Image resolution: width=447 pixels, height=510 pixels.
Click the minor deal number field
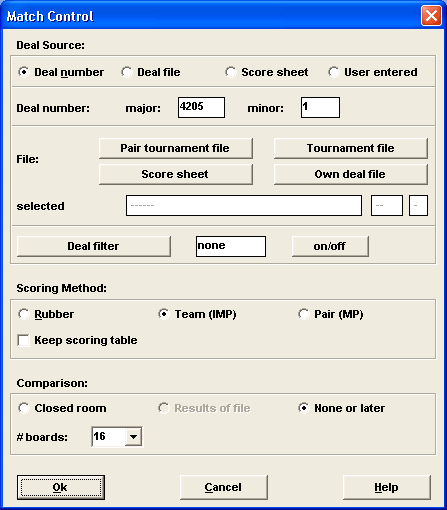[x=320, y=107]
